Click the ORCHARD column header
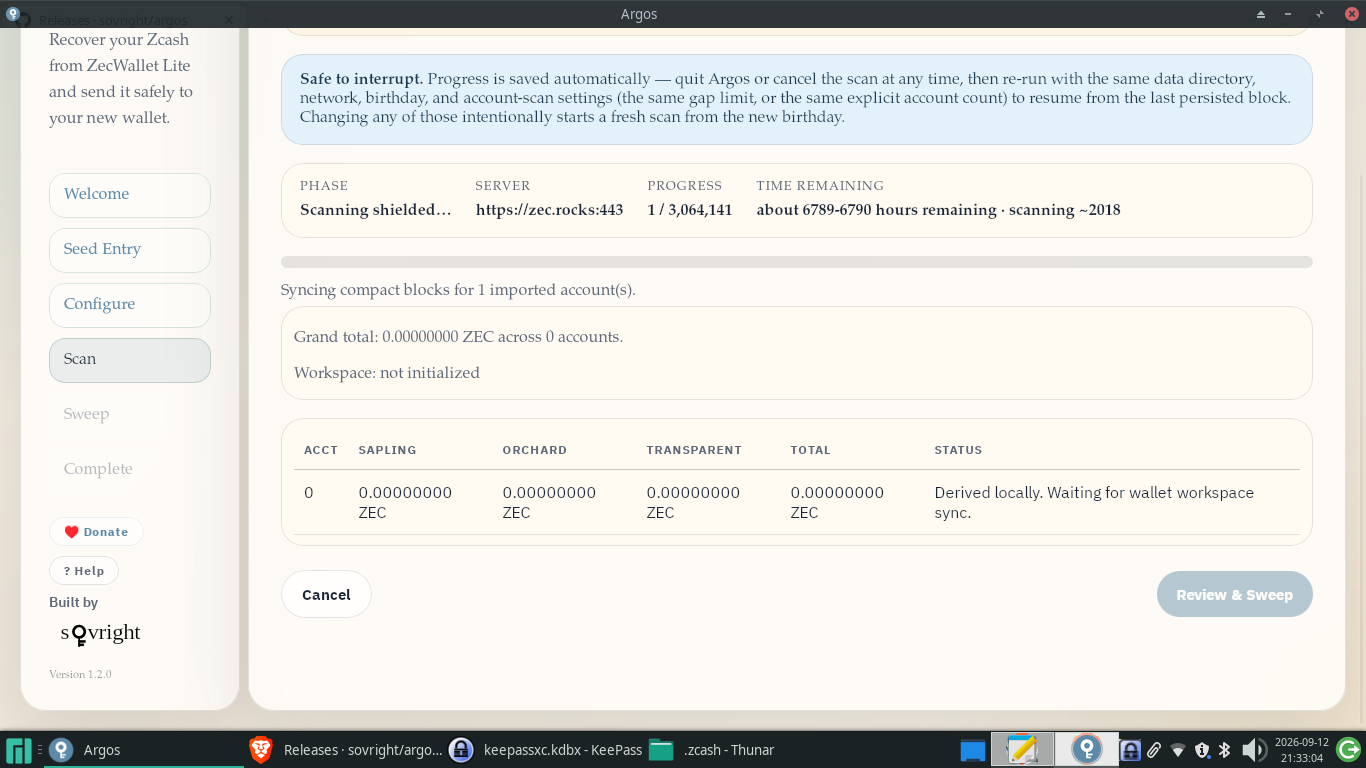Image resolution: width=1366 pixels, height=768 pixels. click(x=534, y=450)
